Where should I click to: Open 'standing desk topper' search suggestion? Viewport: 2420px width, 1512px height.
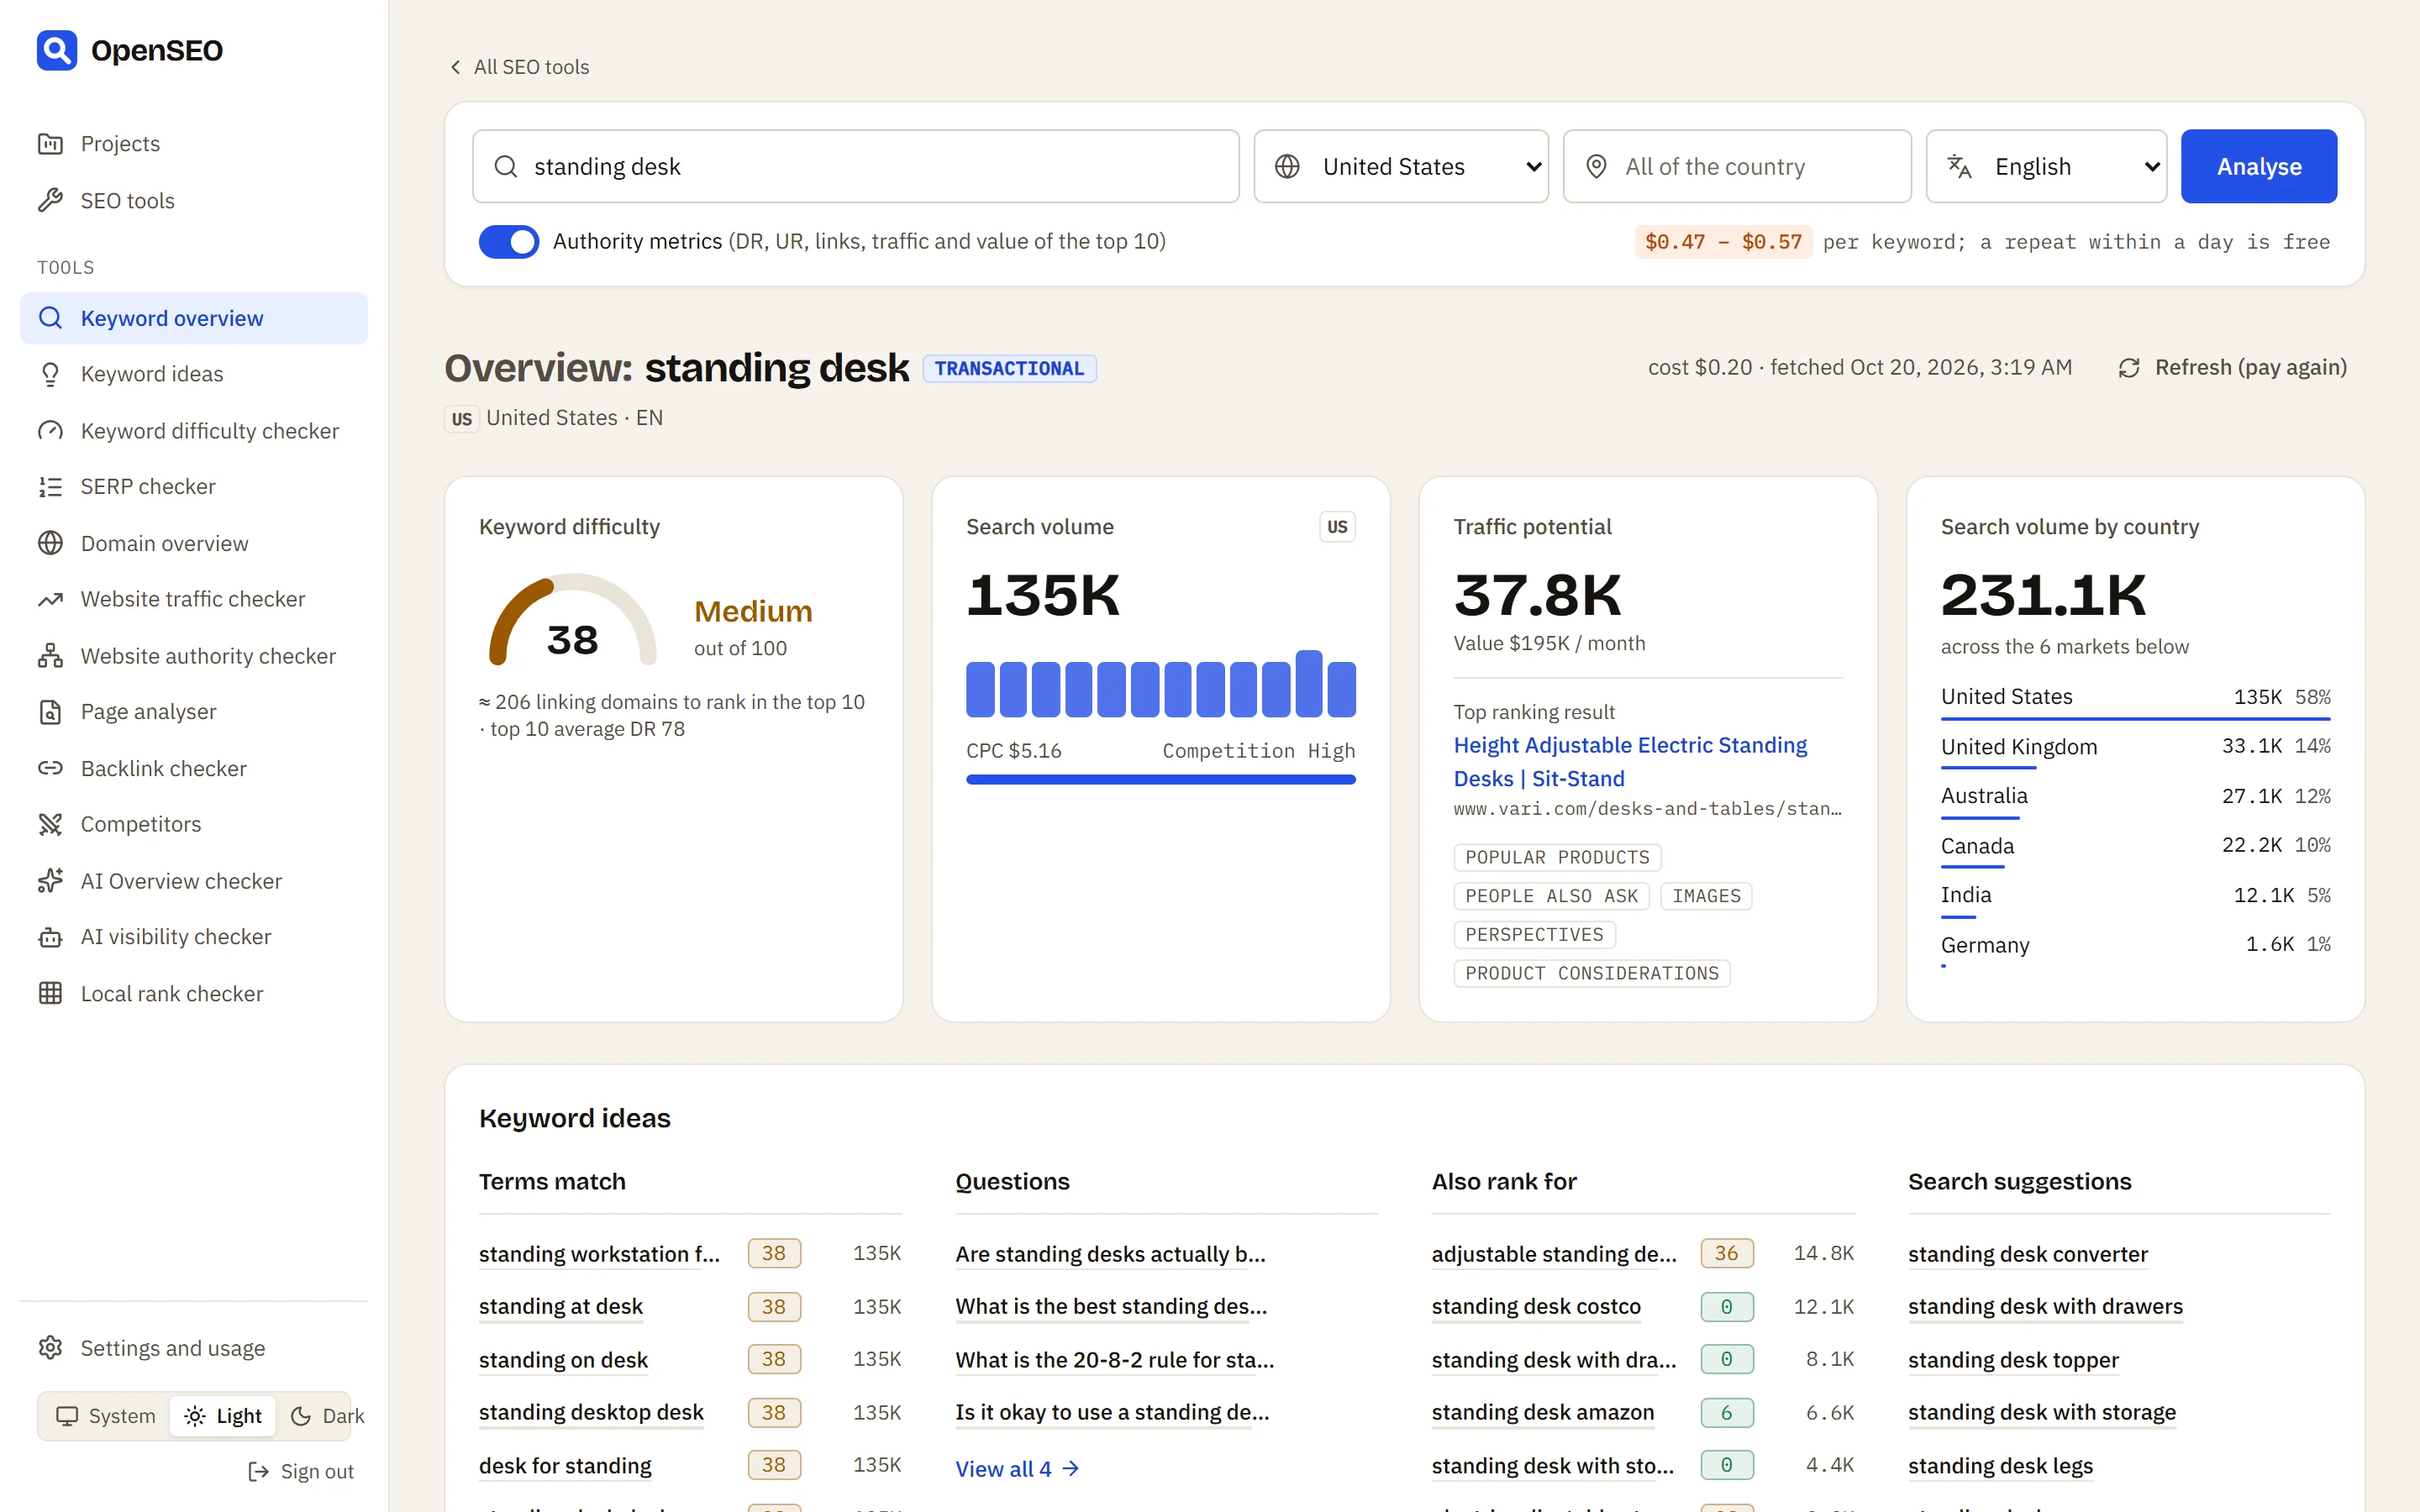[x=2013, y=1359]
